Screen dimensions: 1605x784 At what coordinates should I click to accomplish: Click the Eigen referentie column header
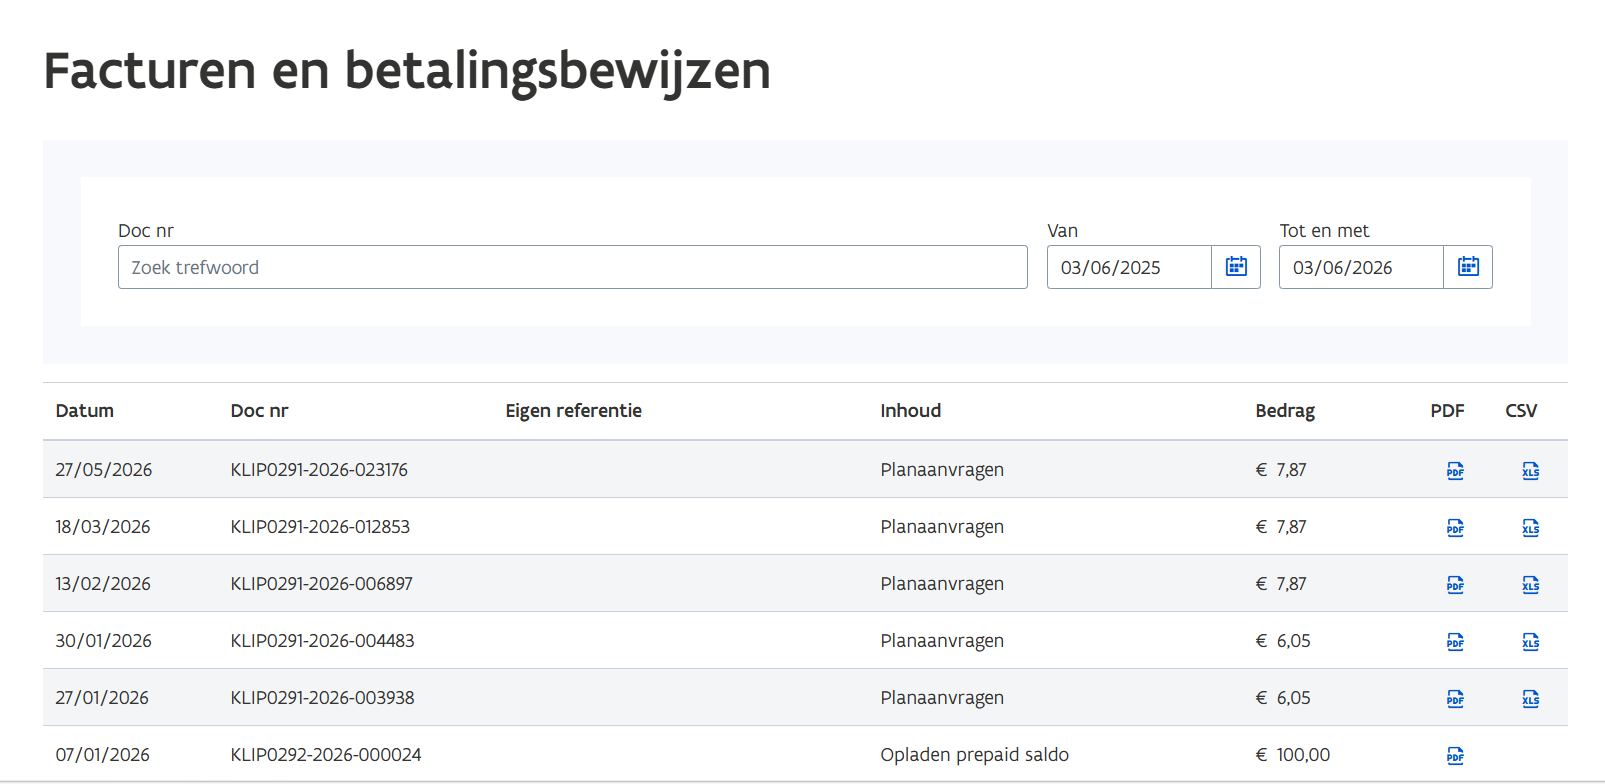[573, 411]
